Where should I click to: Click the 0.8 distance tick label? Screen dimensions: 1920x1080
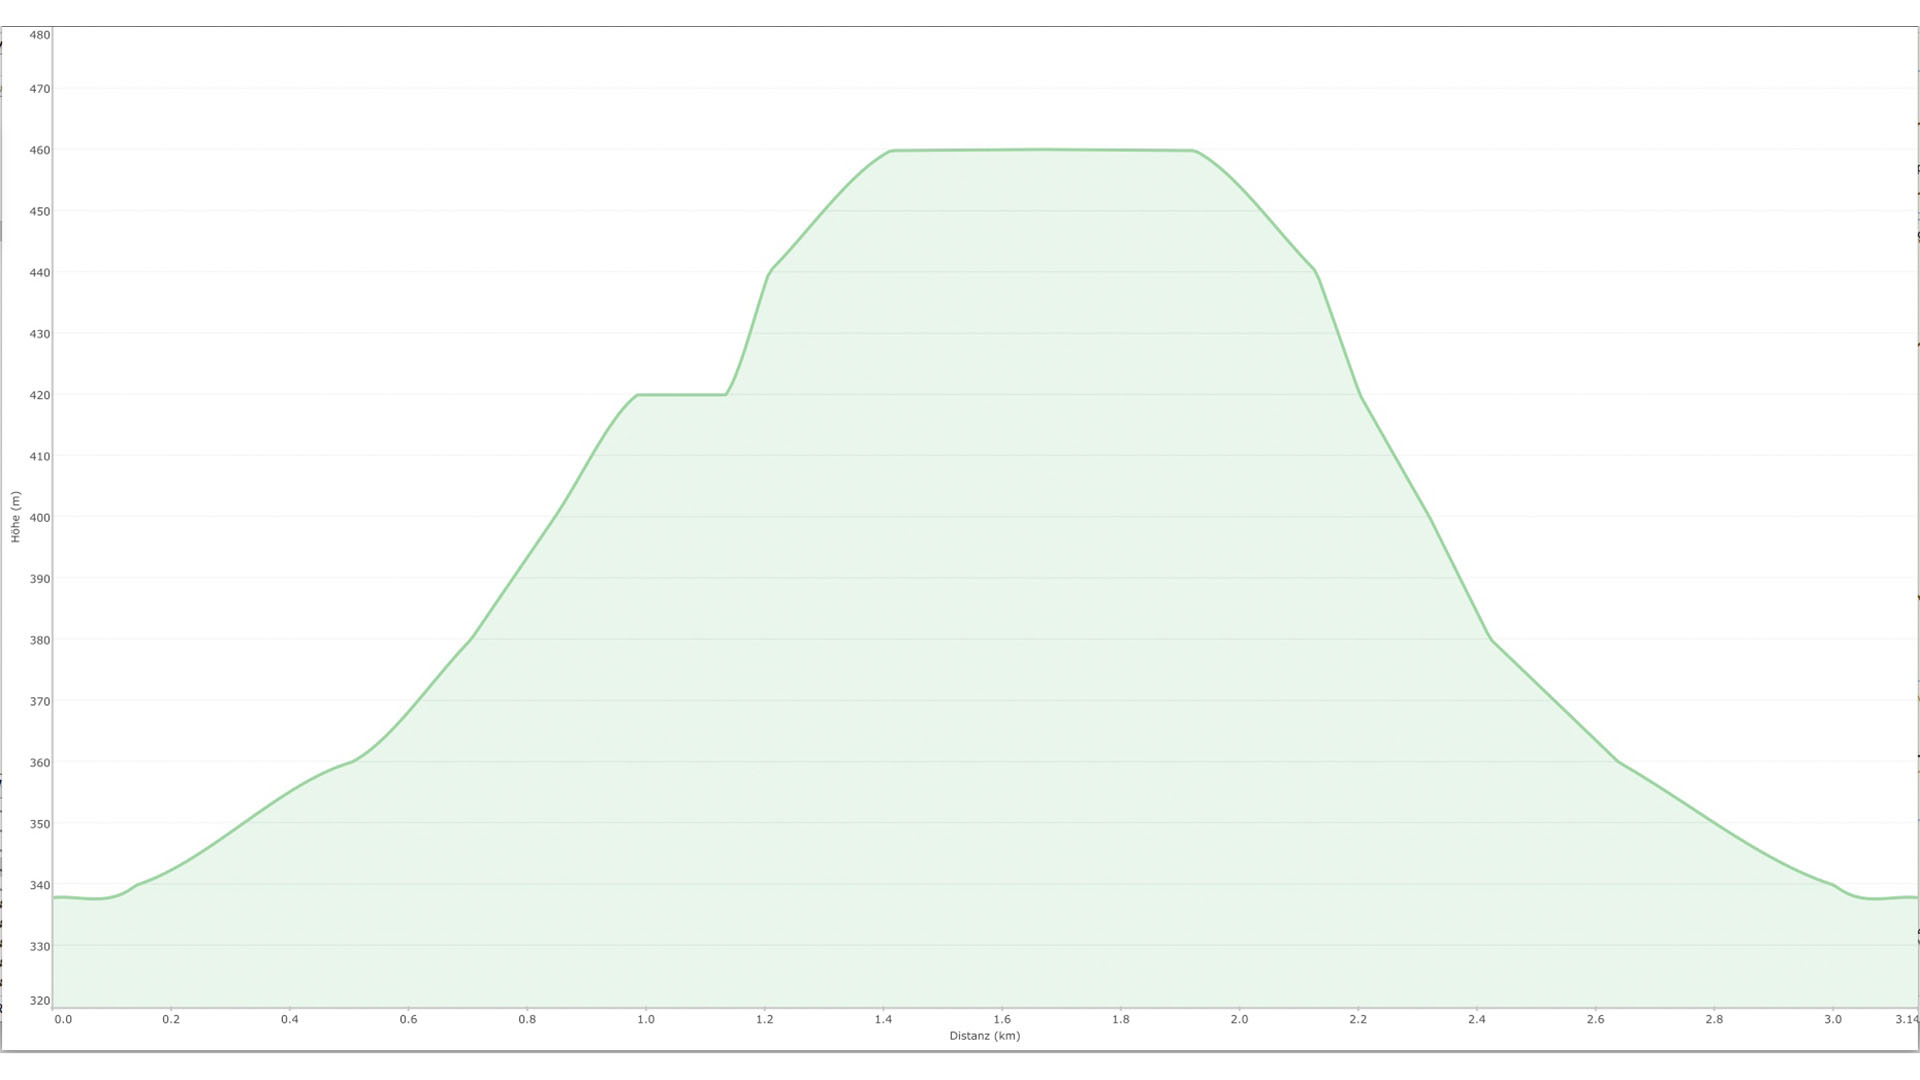point(527,1020)
